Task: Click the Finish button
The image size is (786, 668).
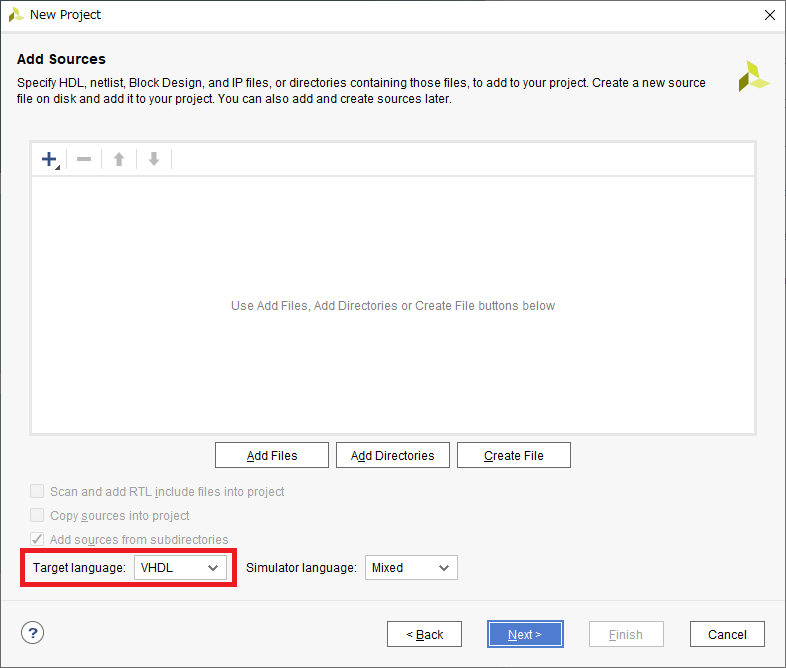Action: pos(626,634)
